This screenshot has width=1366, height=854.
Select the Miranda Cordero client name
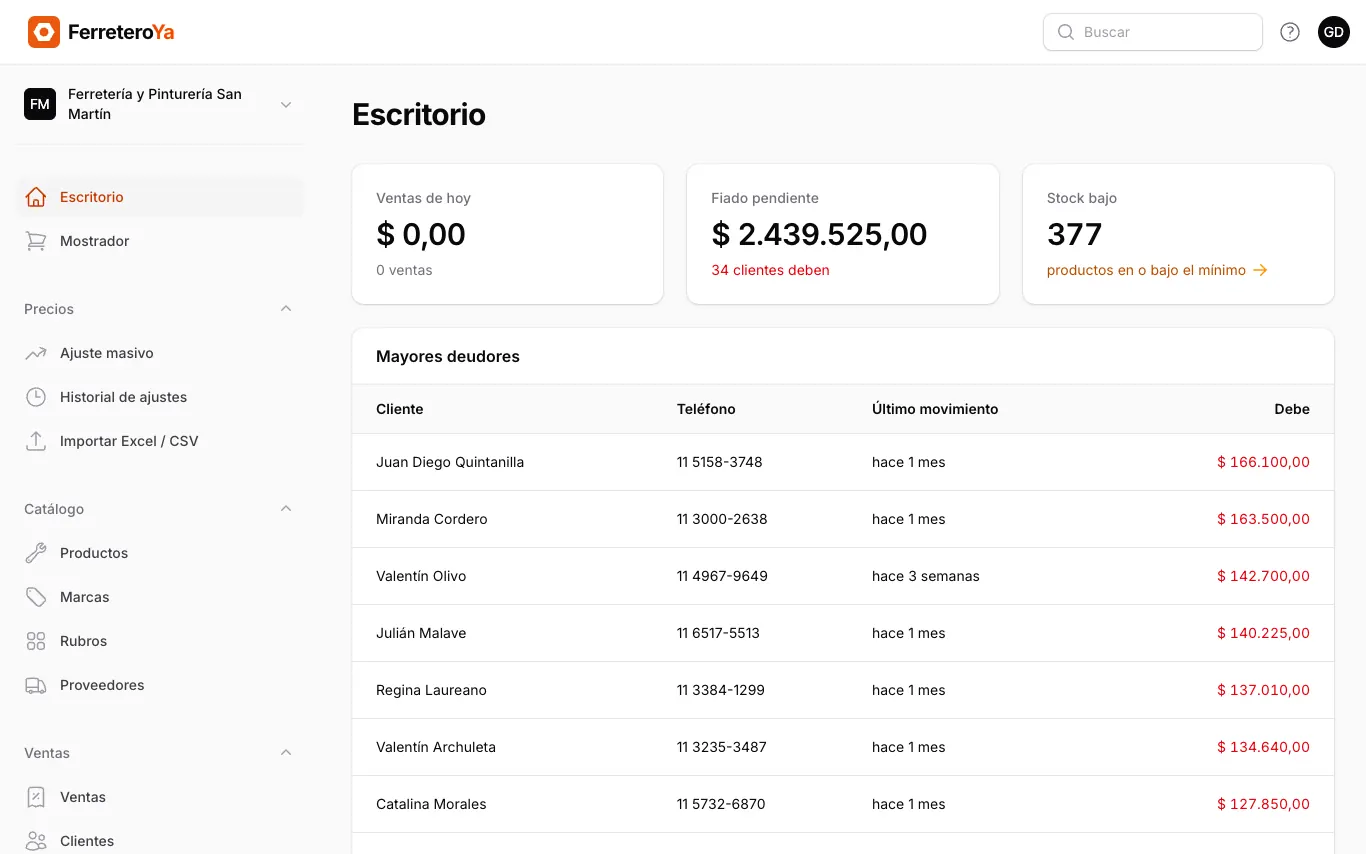click(432, 519)
